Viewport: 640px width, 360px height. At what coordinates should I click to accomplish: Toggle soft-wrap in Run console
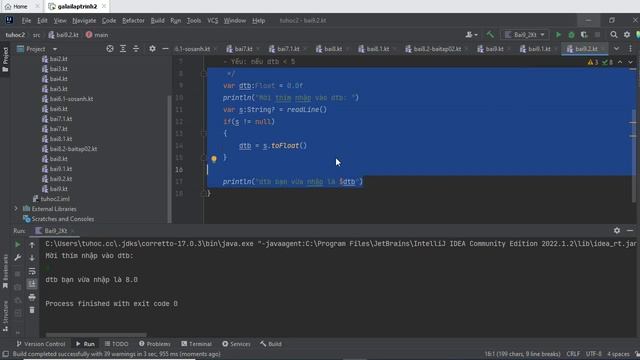(32, 271)
